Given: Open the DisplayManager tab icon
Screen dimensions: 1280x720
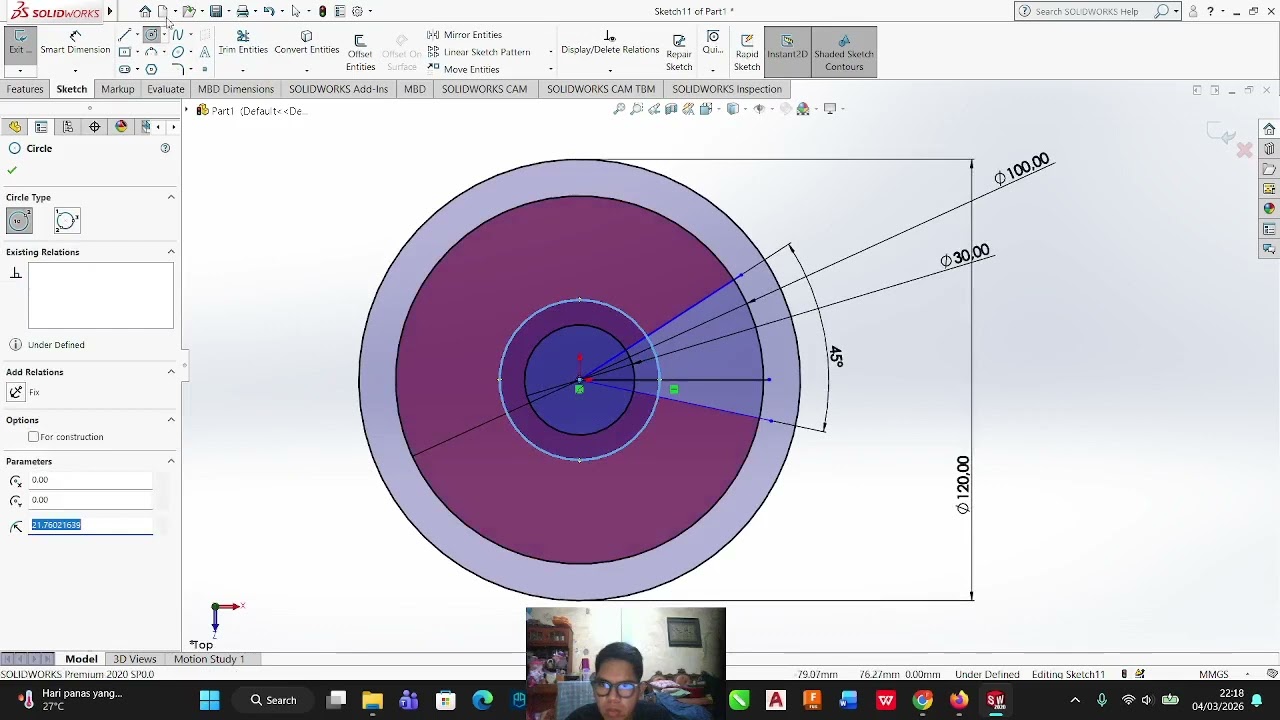Looking at the screenshot, I should pos(121,127).
